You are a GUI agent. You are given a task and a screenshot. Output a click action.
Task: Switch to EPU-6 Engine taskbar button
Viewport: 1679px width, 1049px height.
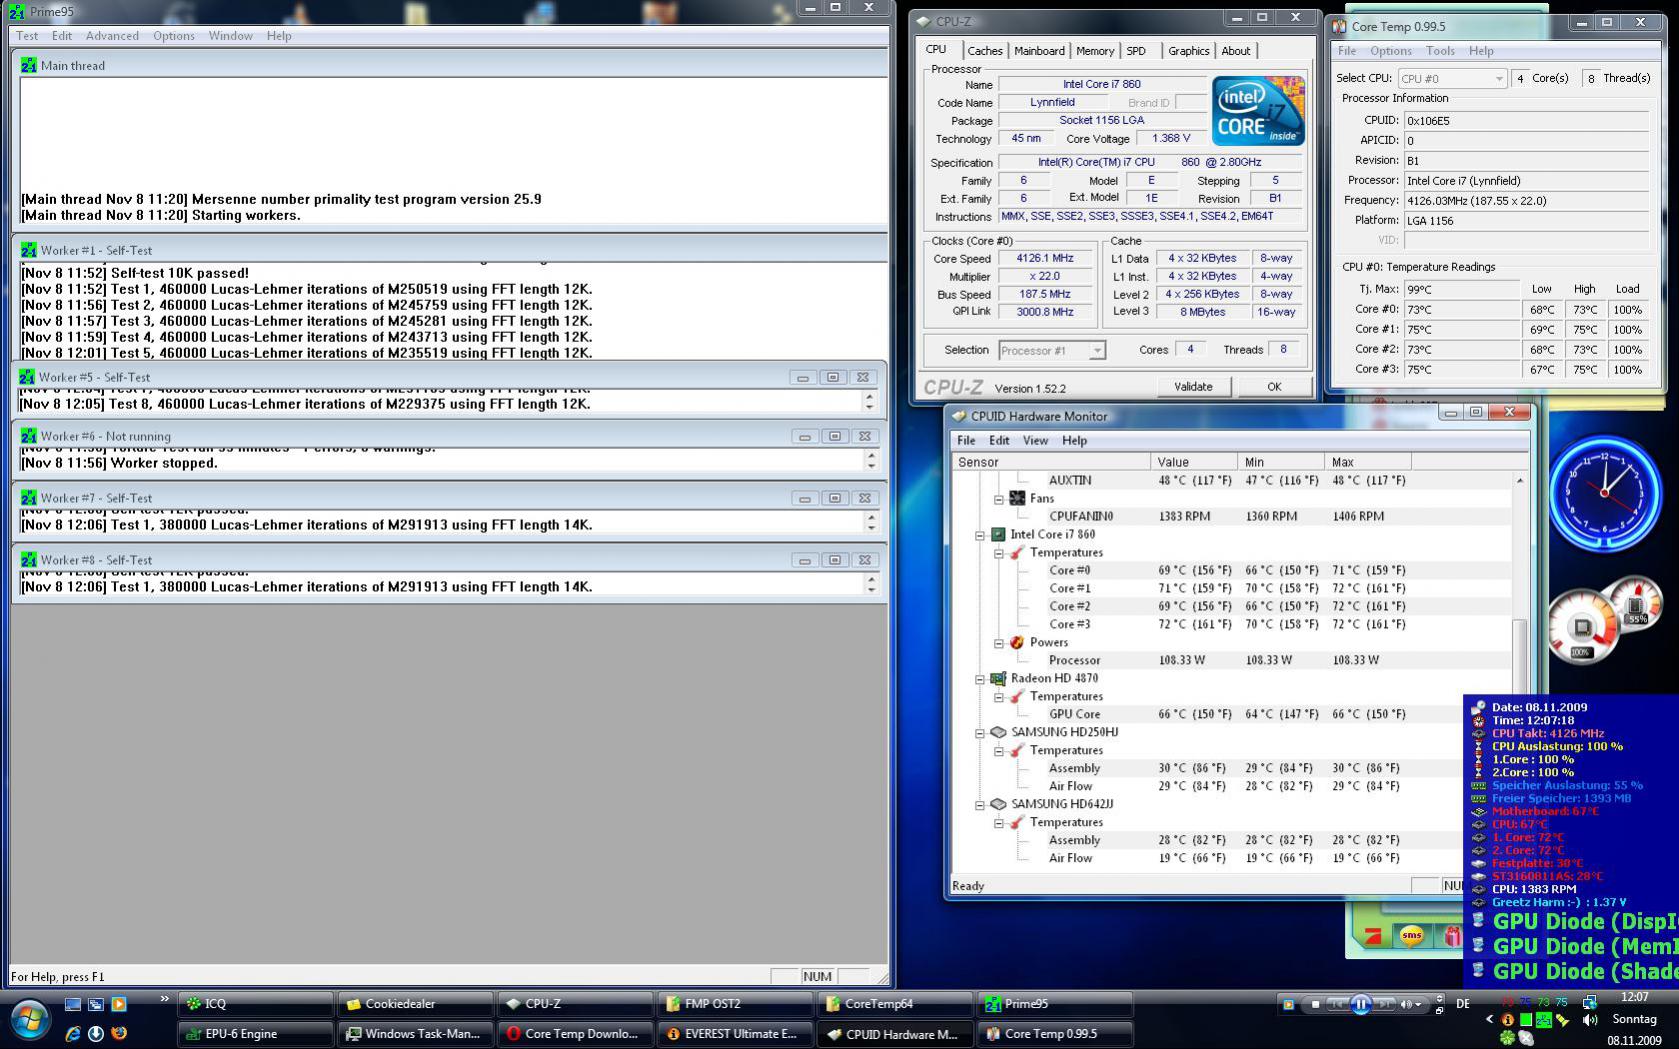coord(255,1034)
